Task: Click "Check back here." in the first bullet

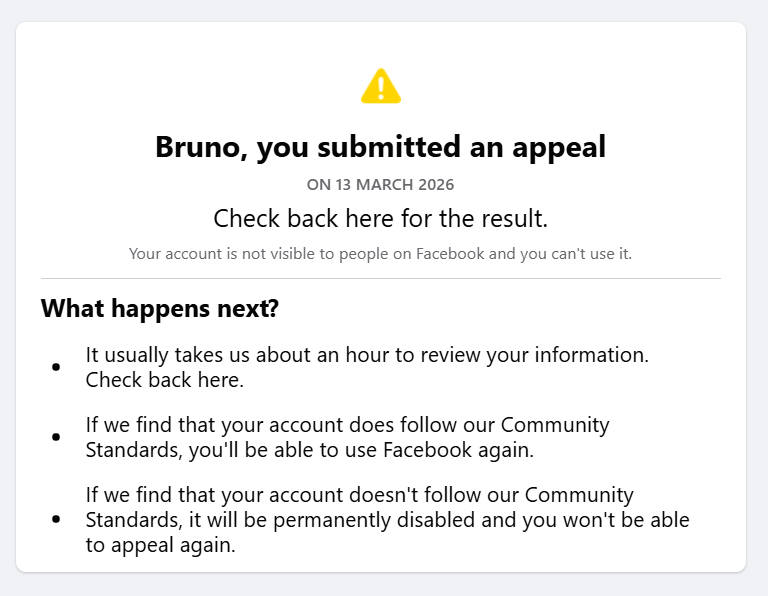Action: click(165, 380)
